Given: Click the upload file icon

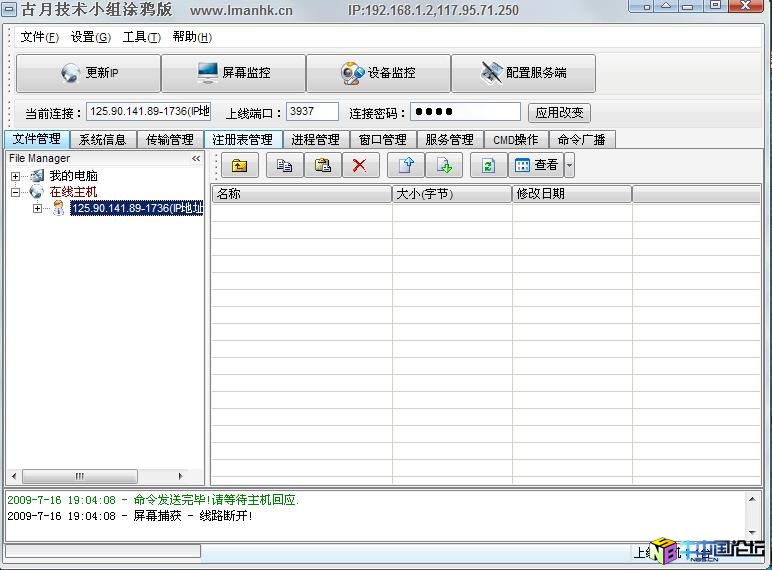Looking at the screenshot, I should pos(406,166).
